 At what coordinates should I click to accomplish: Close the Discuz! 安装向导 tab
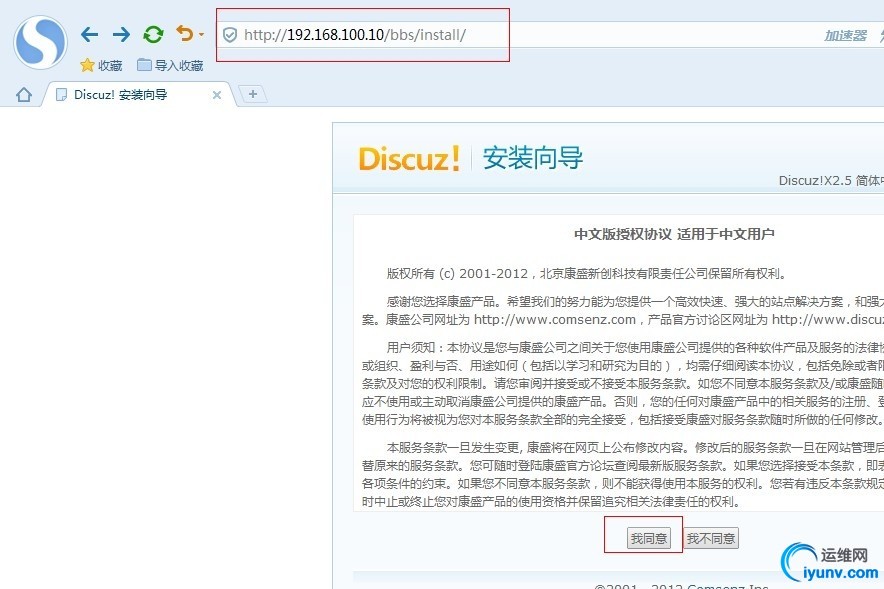coord(216,95)
